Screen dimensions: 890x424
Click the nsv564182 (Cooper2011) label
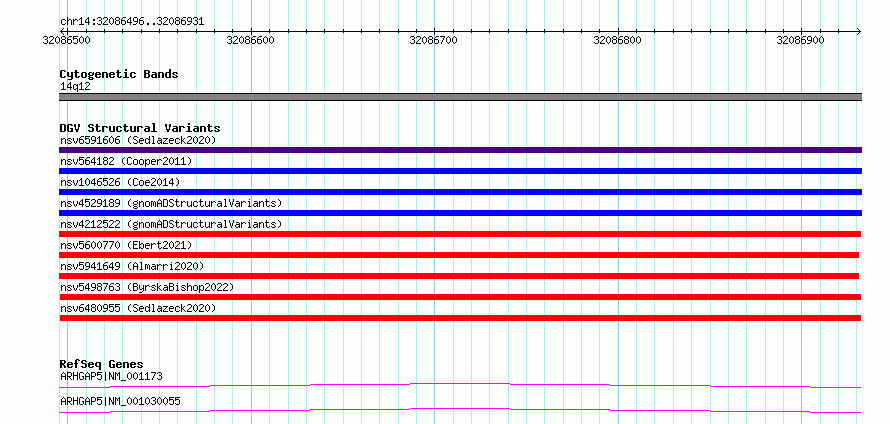(x=126, y=161)
